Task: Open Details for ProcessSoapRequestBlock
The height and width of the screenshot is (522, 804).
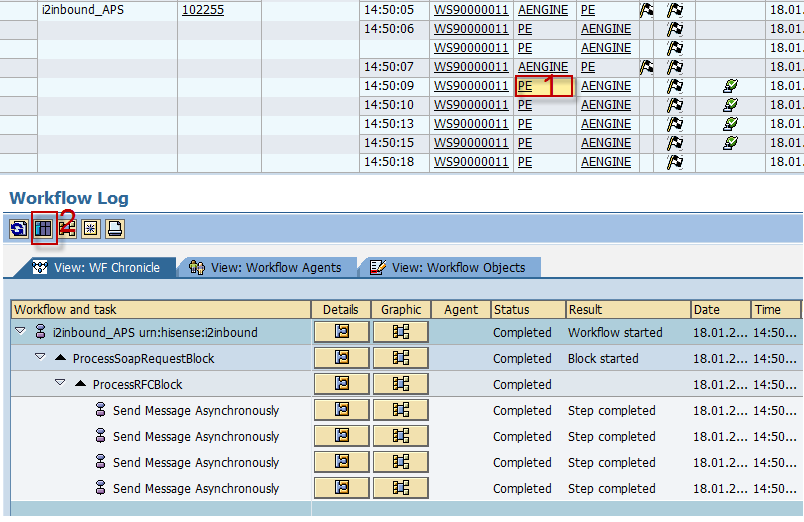Action: click(341, 358)
